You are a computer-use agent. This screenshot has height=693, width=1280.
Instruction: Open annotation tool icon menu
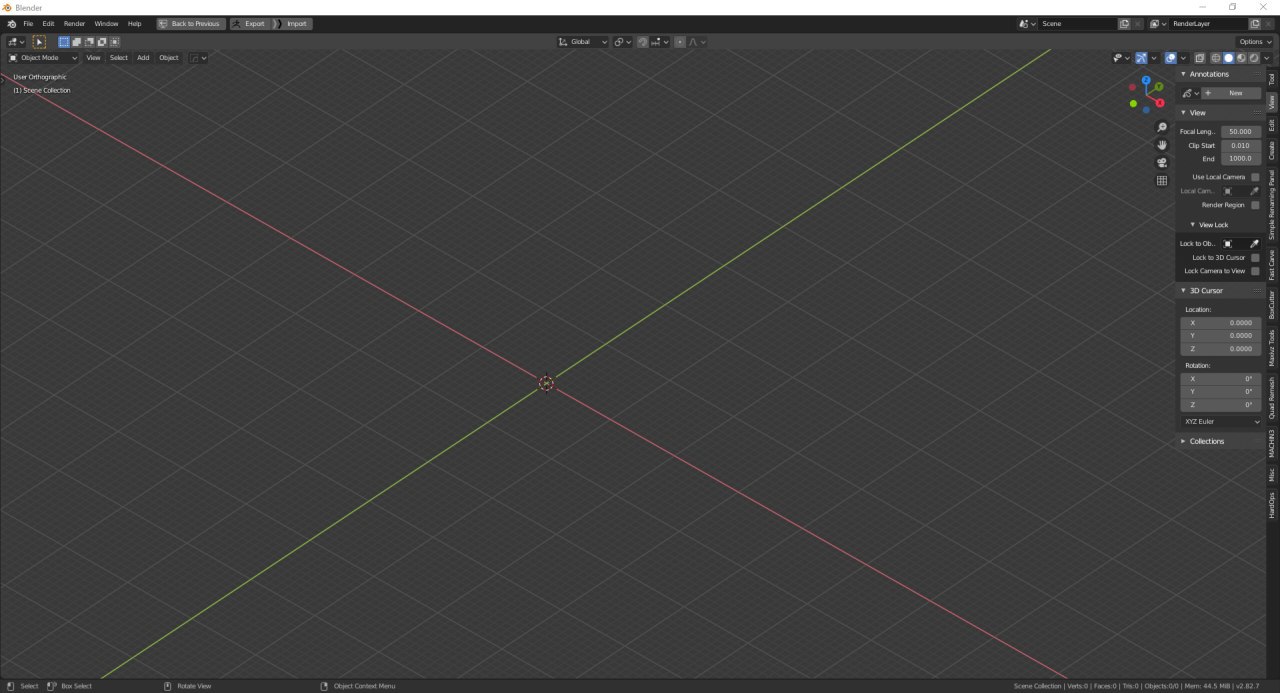pyautogui.click(x=1190, y=93)
